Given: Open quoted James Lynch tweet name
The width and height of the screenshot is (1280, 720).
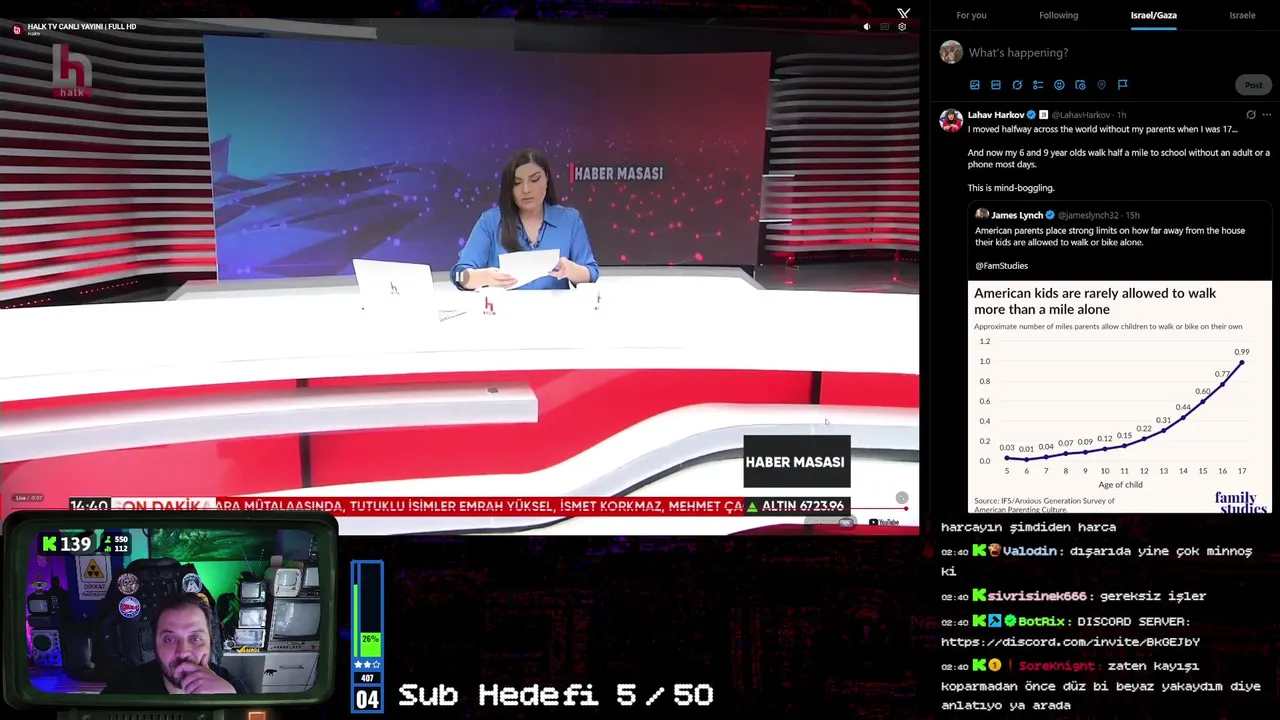Looking at the screenshot, I should coord(1017,215).
